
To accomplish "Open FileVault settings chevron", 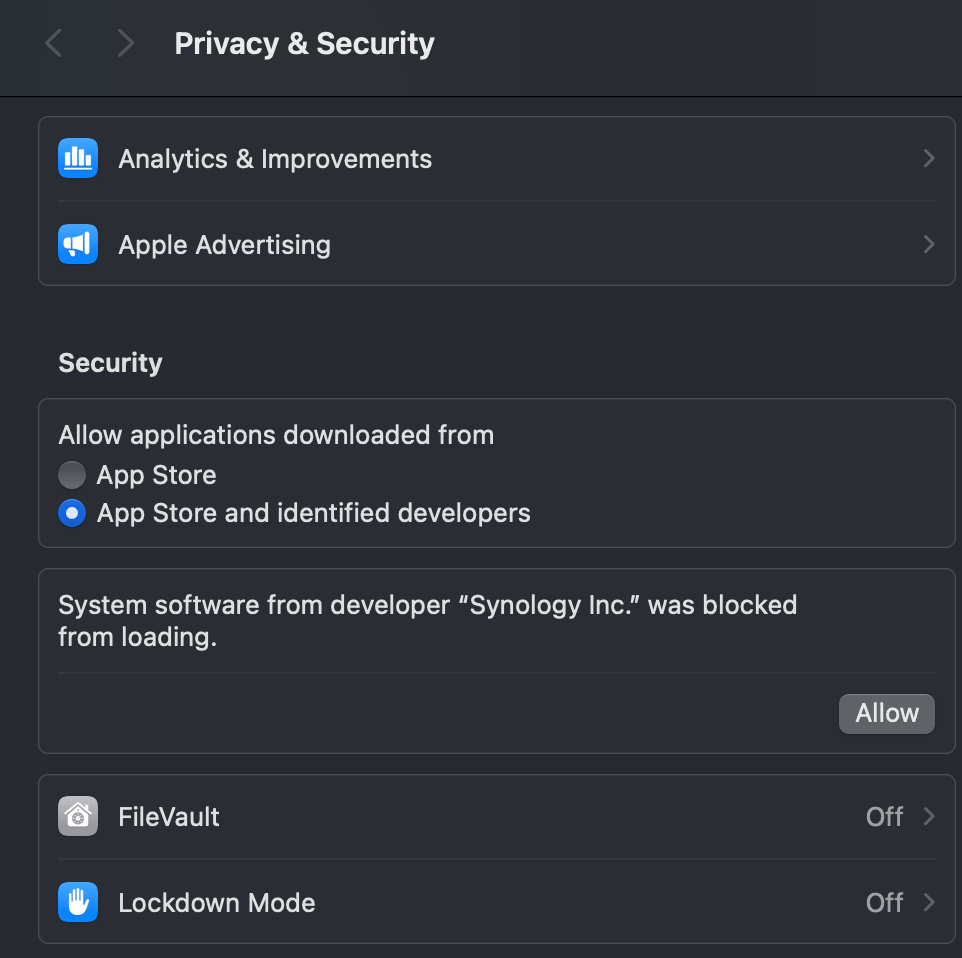I will [929, 816].
